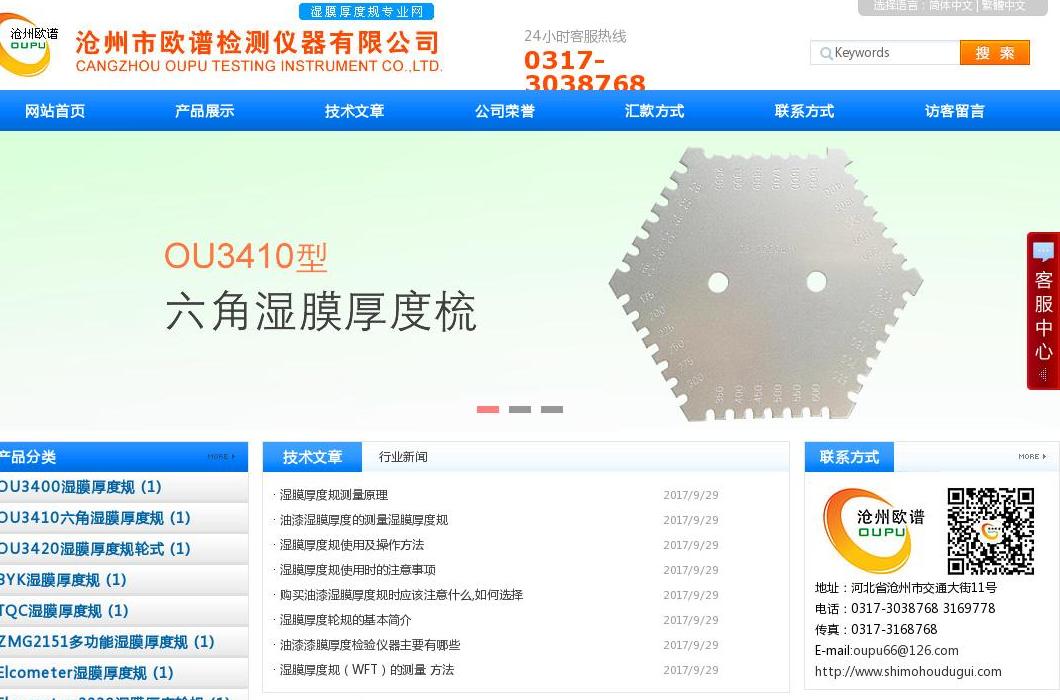Open article 湿膜厚度规使用时的注意事项
This screenshot has height=700, width=1060.
(x=358, y=570)
